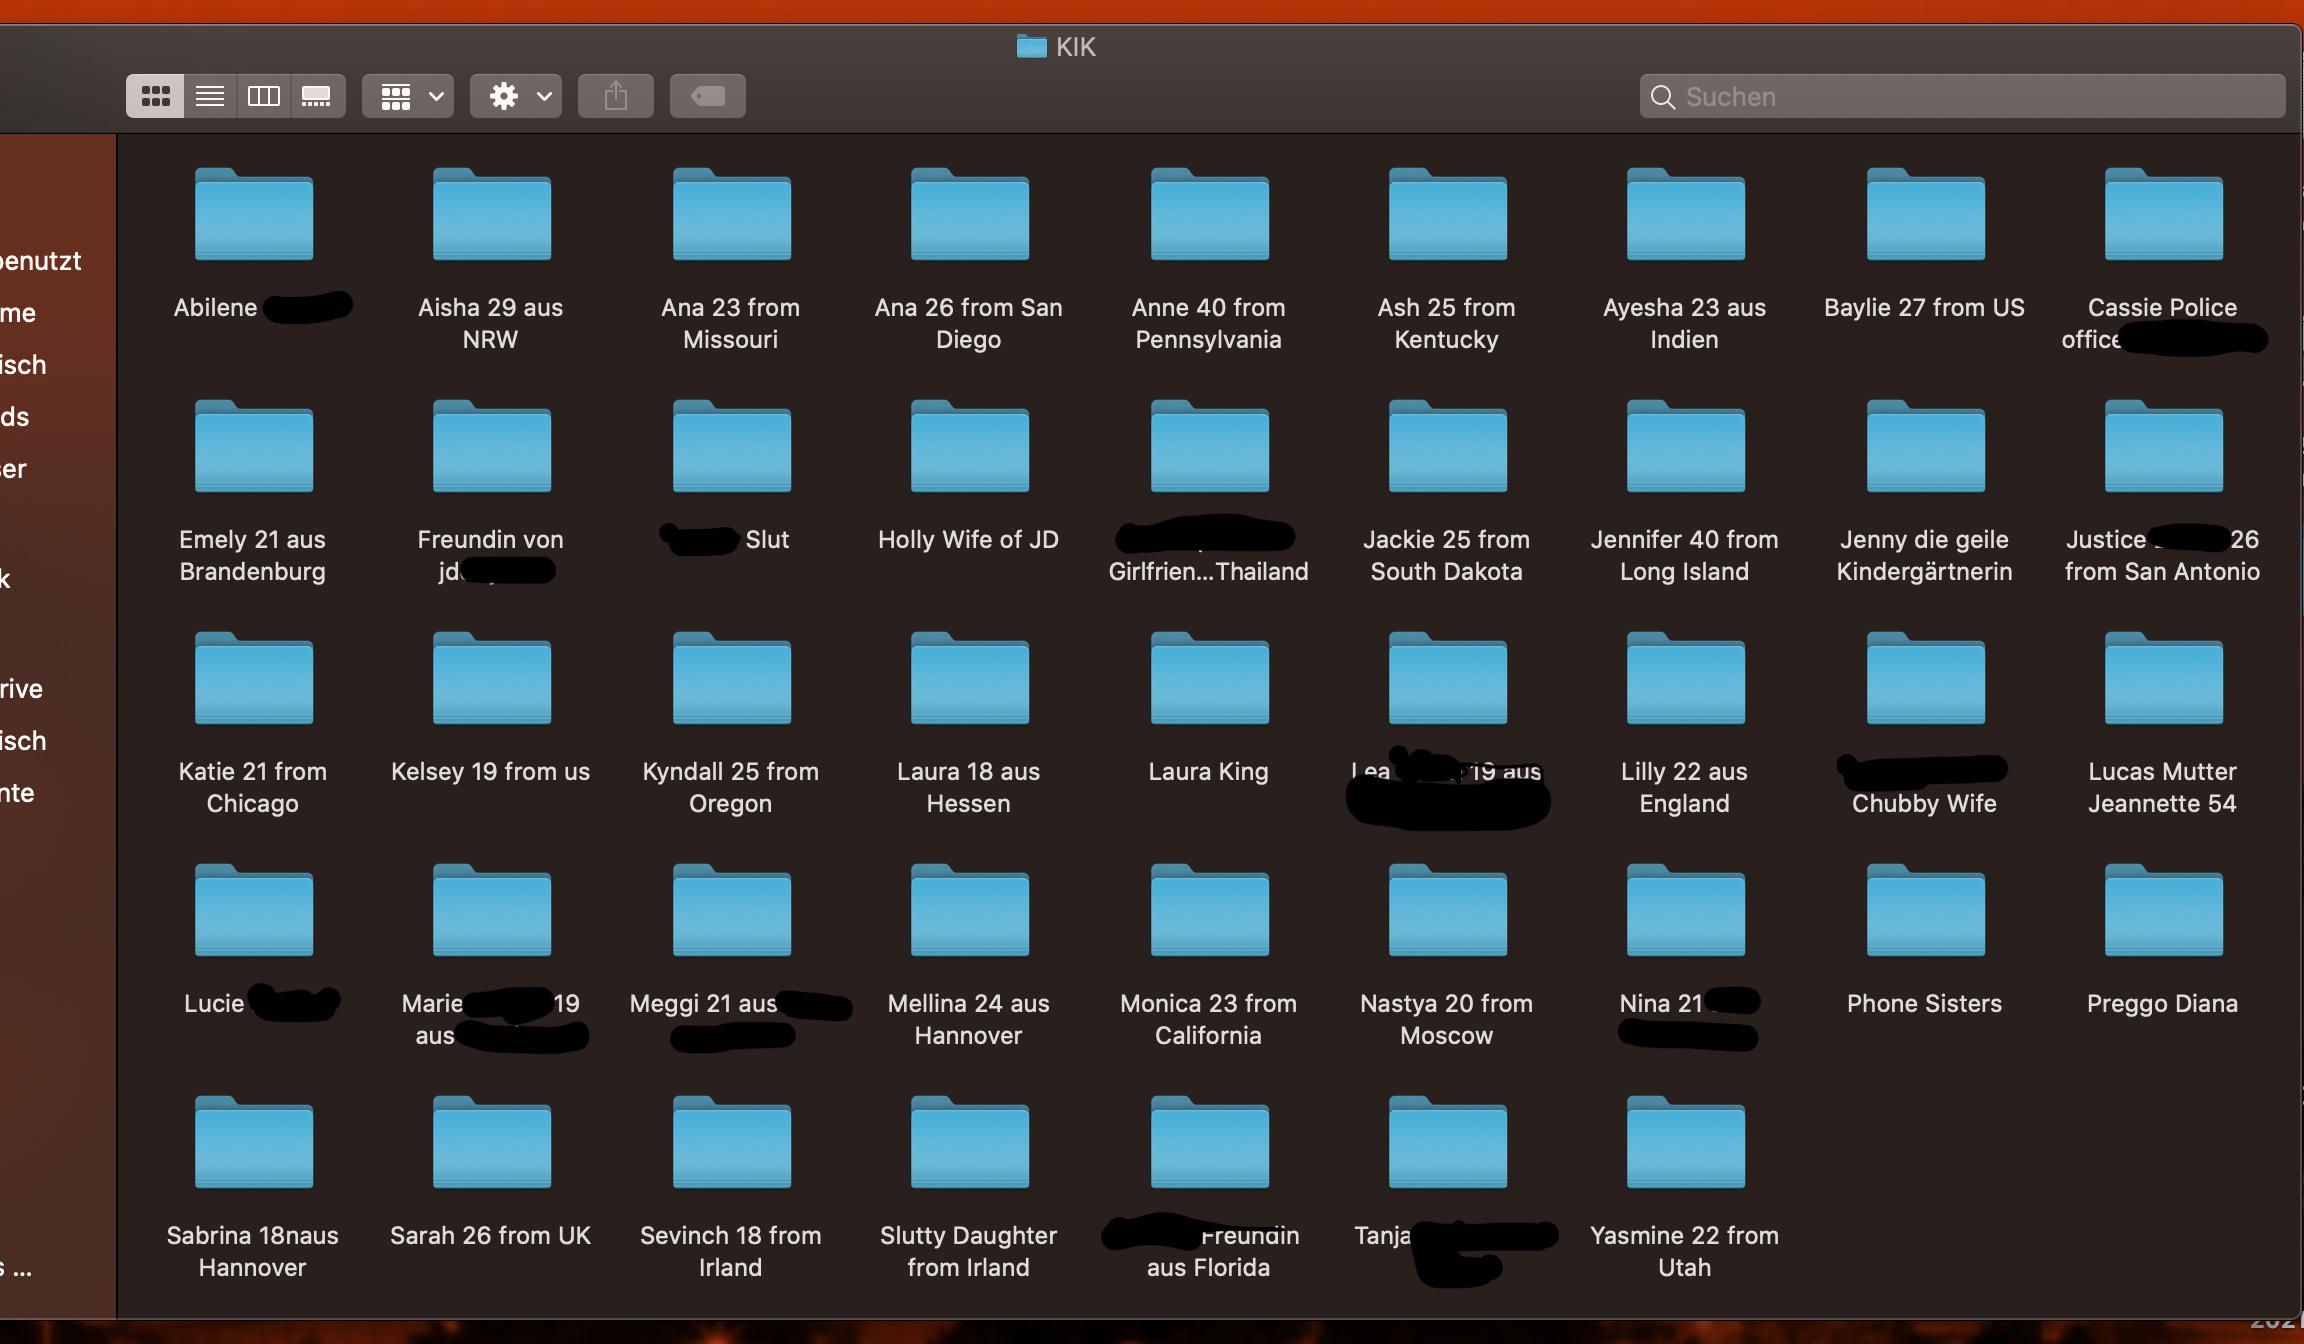
Task: Select the Phone Sisters folder
Action: 1925,911
